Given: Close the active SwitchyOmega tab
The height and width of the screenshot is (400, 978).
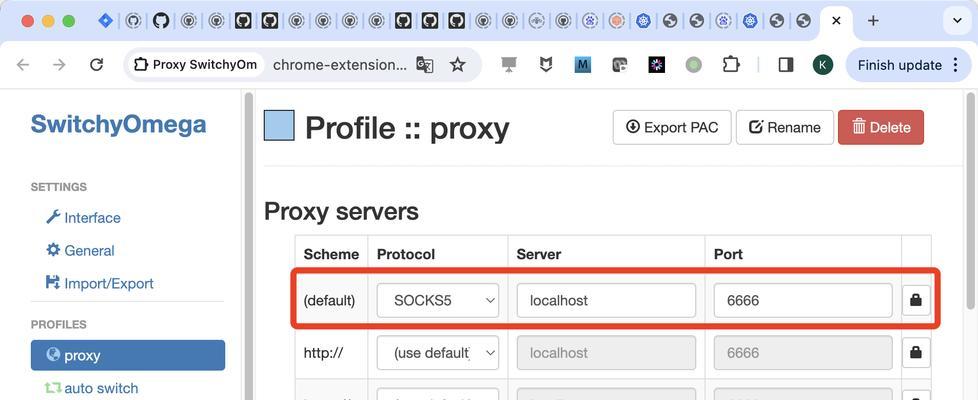Looking at the screenshot, I should [836, 21].
